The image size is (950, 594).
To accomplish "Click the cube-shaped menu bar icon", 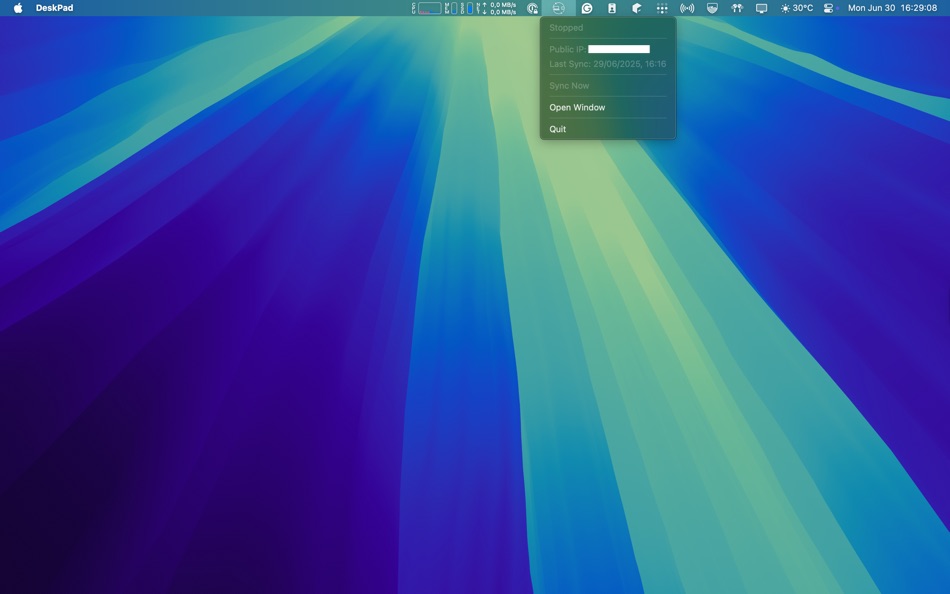I will coord(637,8).
